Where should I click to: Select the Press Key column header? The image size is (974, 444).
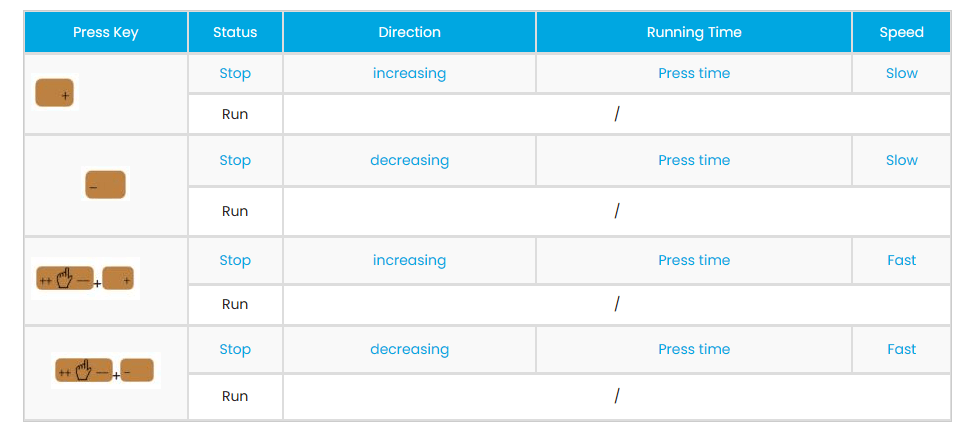tap(106, 32)
